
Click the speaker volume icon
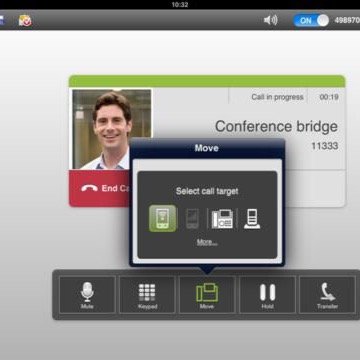coord(270,20)
